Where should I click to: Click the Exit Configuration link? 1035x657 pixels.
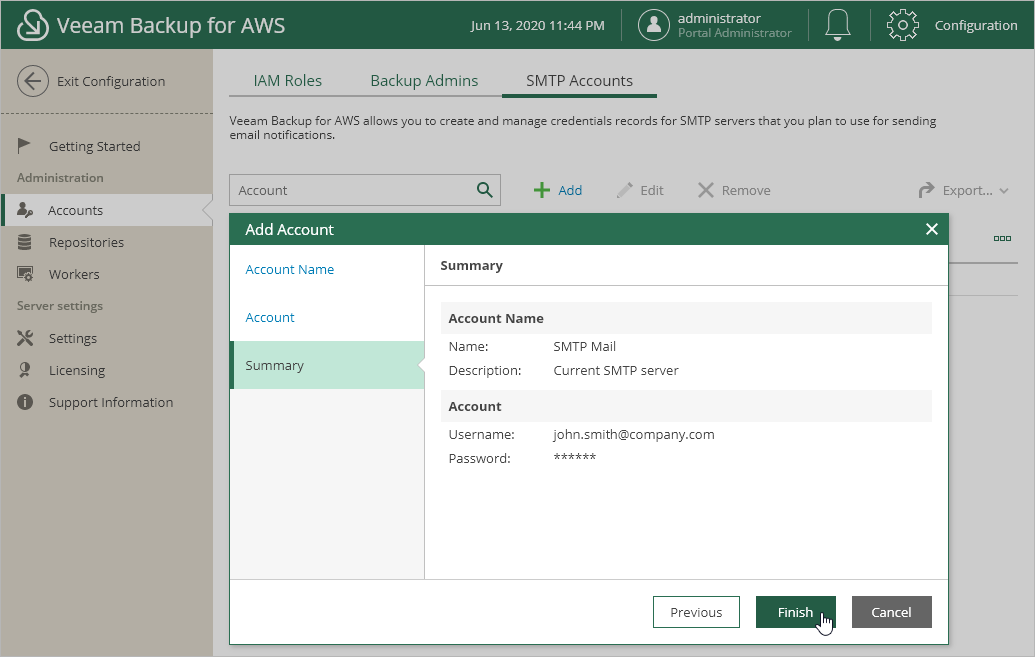[x=111, y=81]
